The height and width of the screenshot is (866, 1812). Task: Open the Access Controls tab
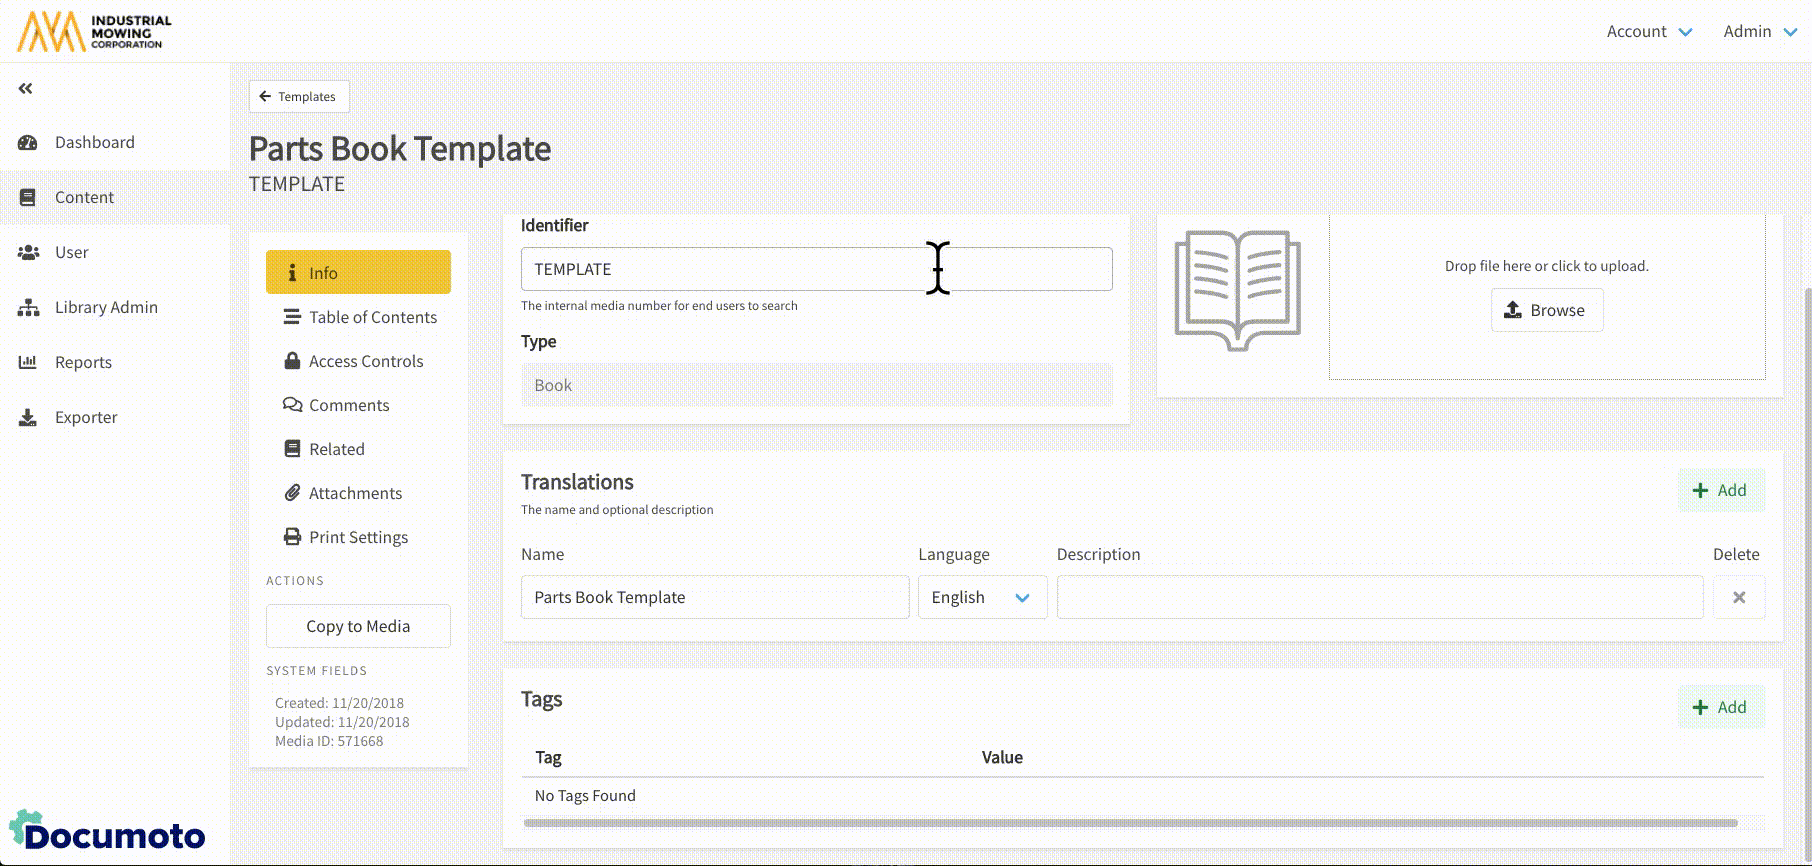[365, 361]
